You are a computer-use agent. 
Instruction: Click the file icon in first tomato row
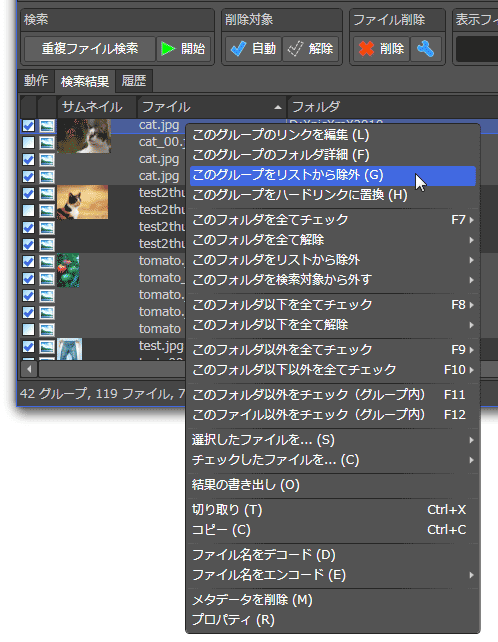click(x=47, y=261)
